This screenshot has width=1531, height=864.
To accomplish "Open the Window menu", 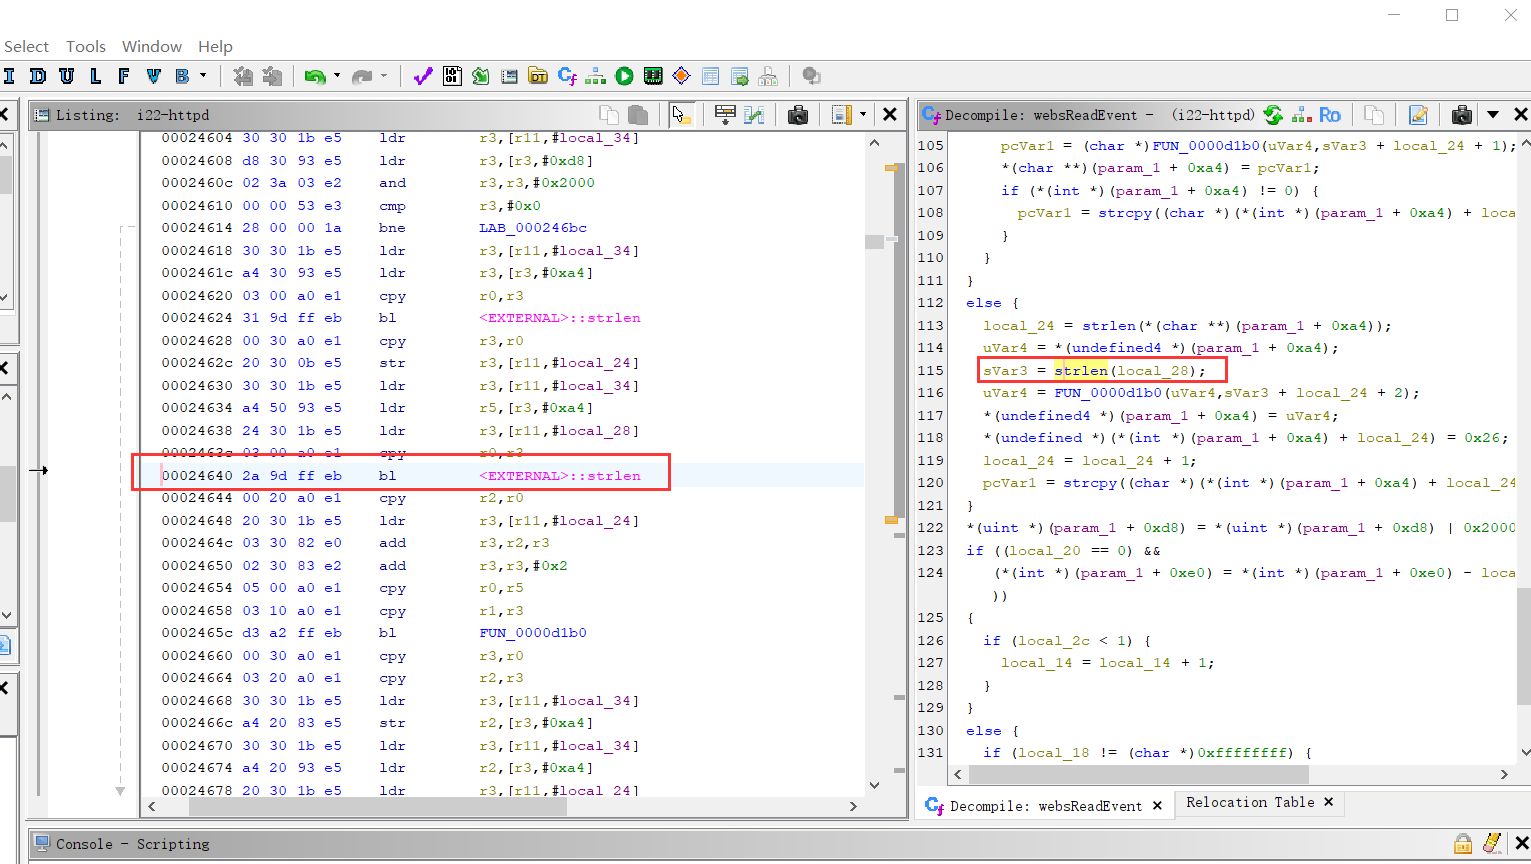I will (152, 46).
